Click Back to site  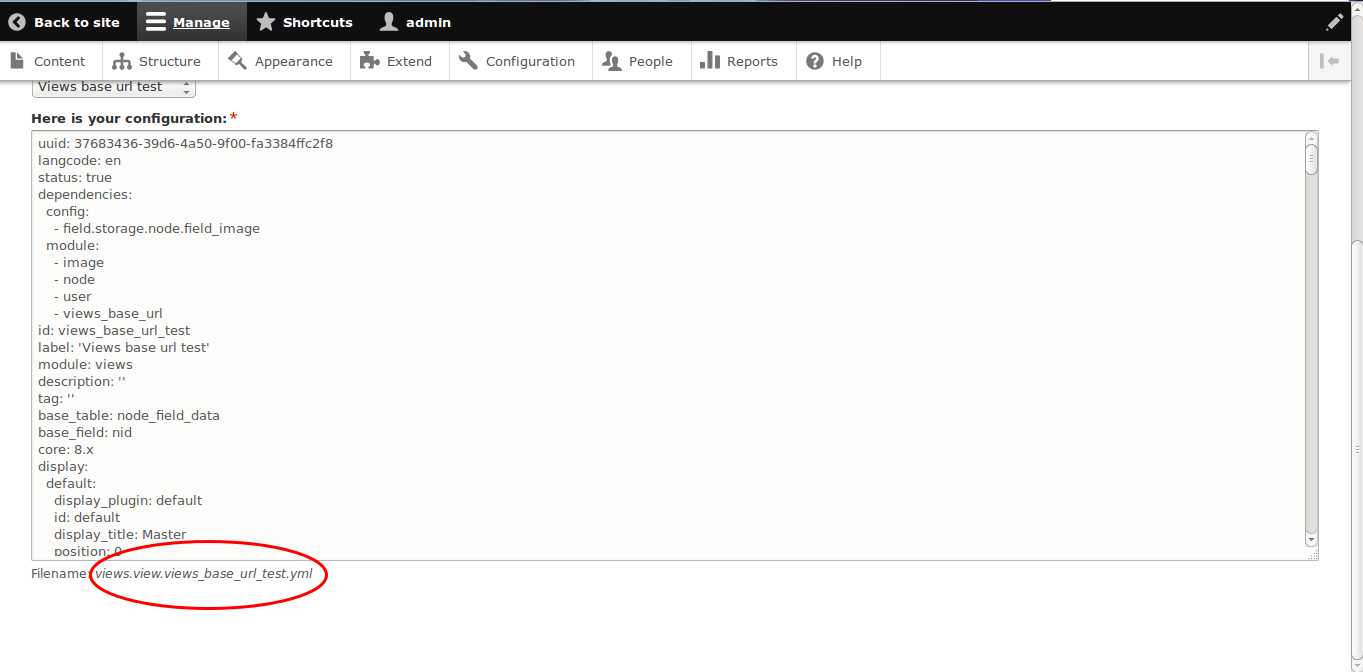pos(66,21)
